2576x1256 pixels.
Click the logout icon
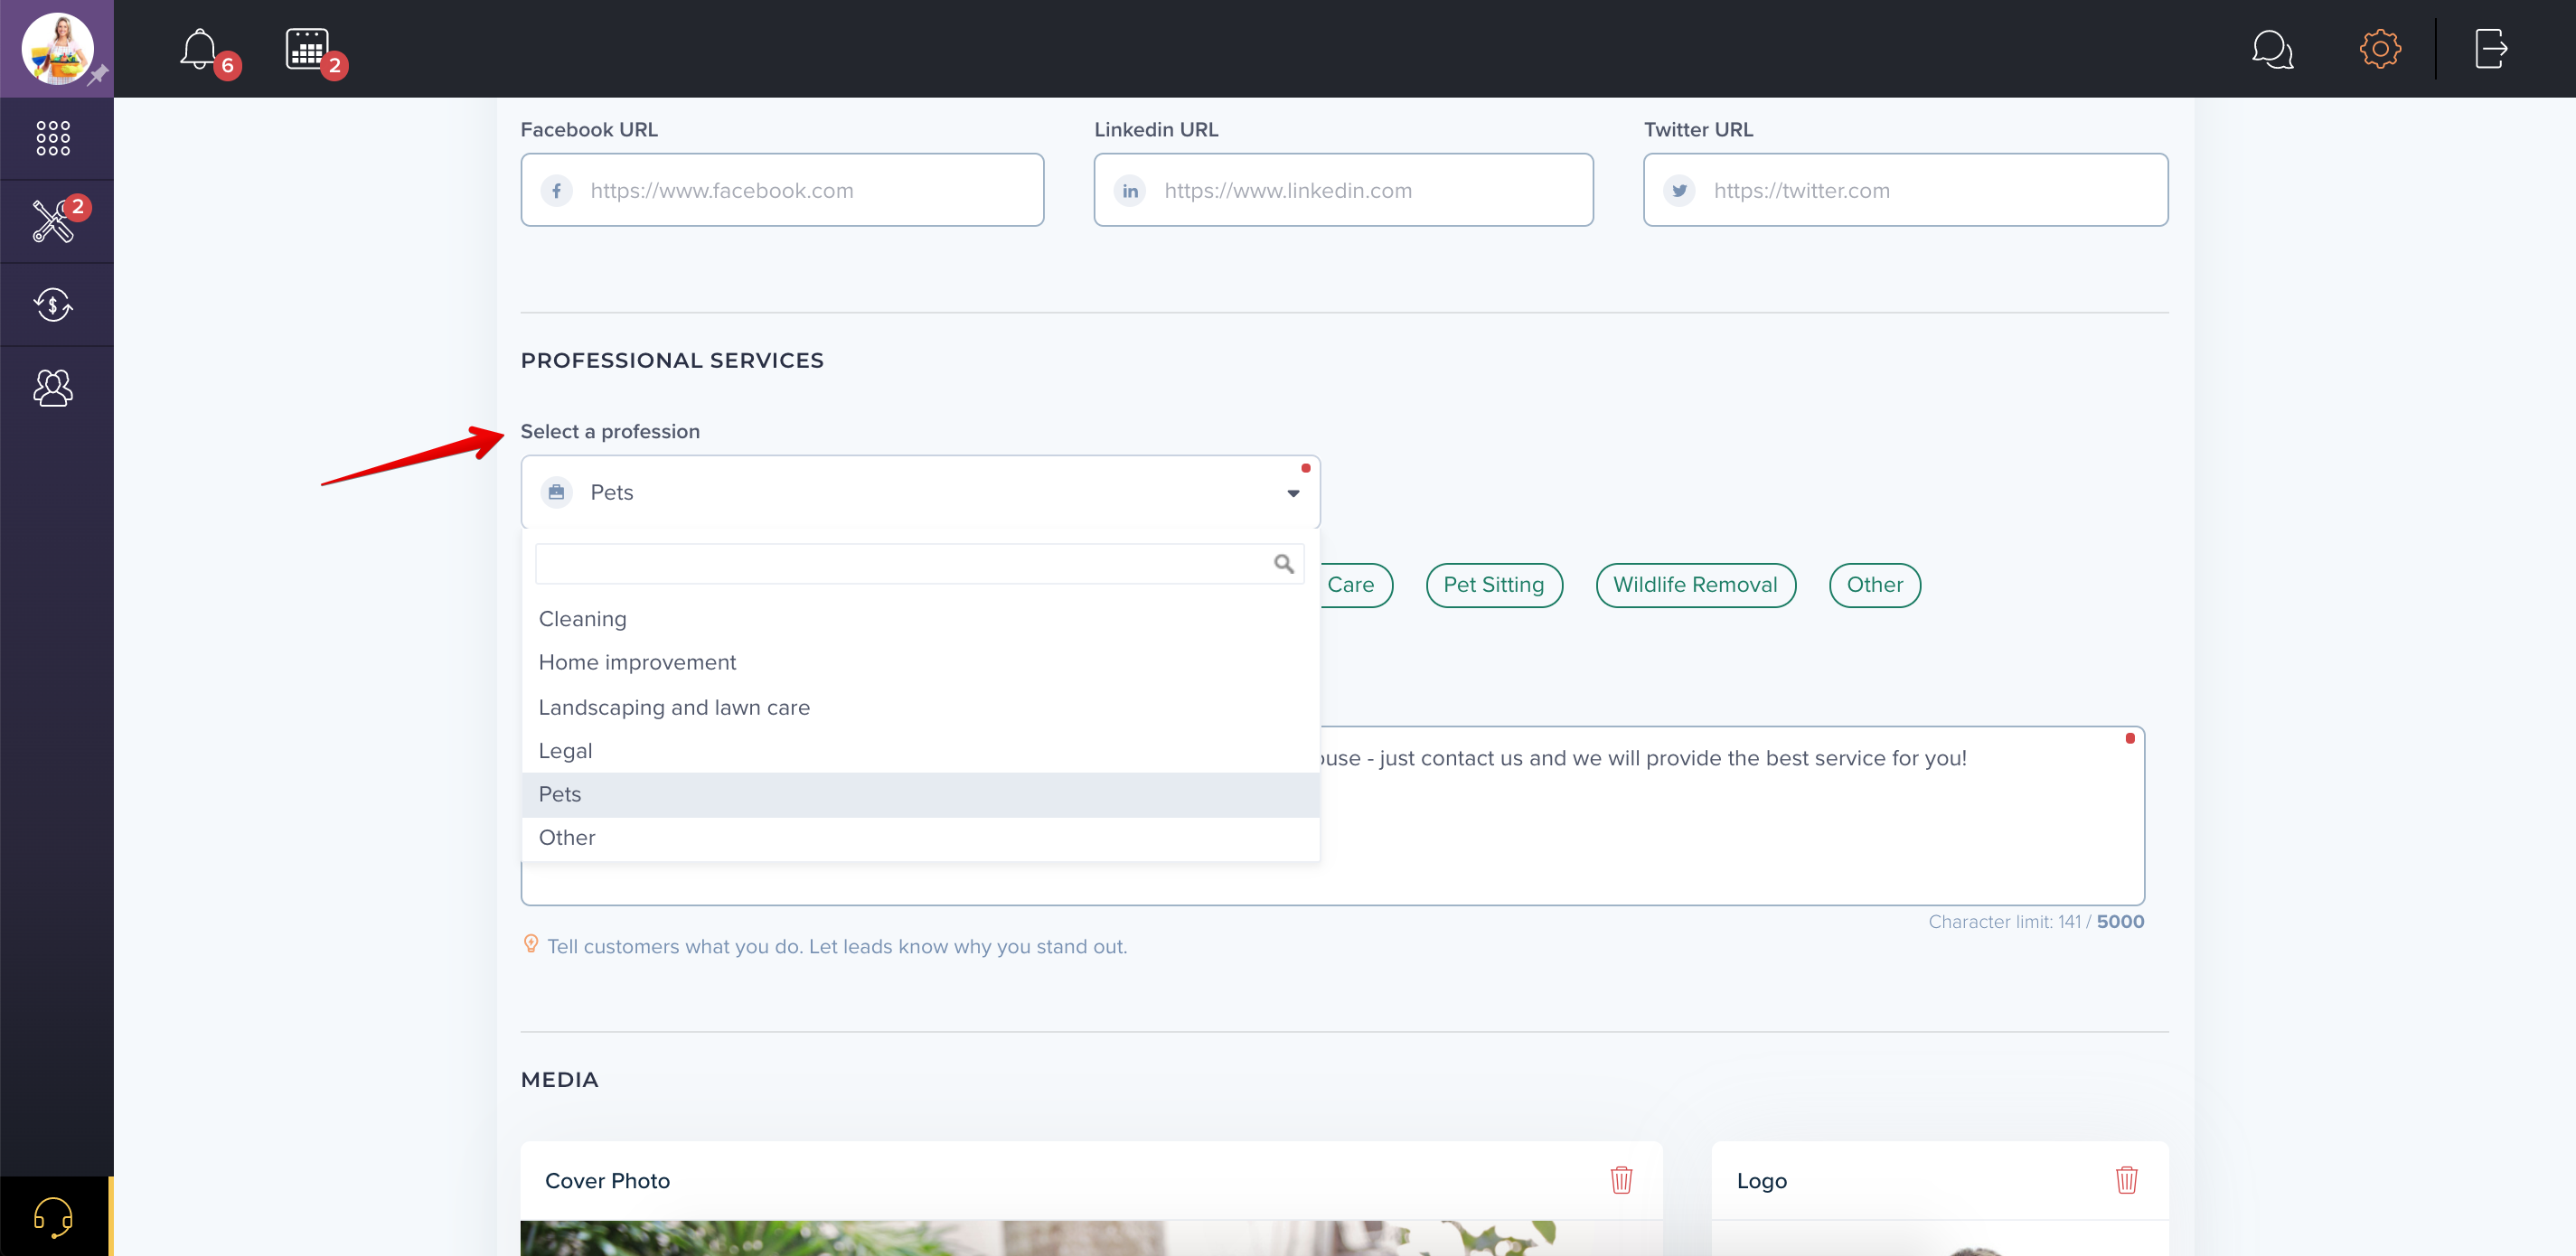[2490, 49]
